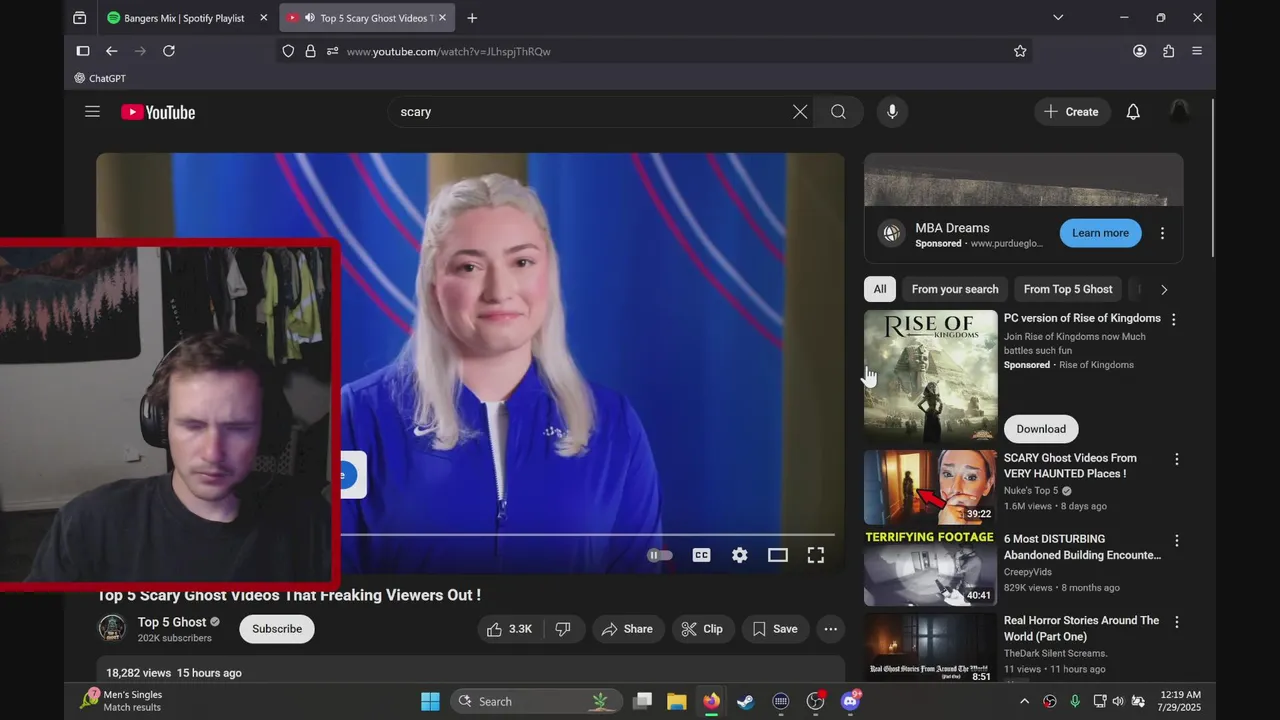1280x720 pixels.
Task: Click Download for Rise of Kingdoms
Action: (1041, 429)
